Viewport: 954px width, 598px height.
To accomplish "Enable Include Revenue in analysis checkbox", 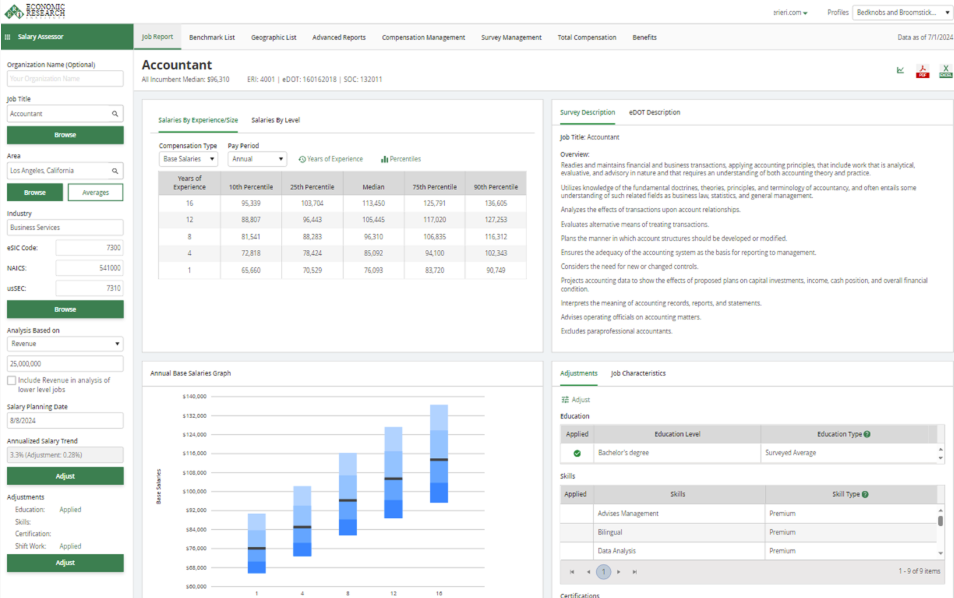I will pos(11,380).
